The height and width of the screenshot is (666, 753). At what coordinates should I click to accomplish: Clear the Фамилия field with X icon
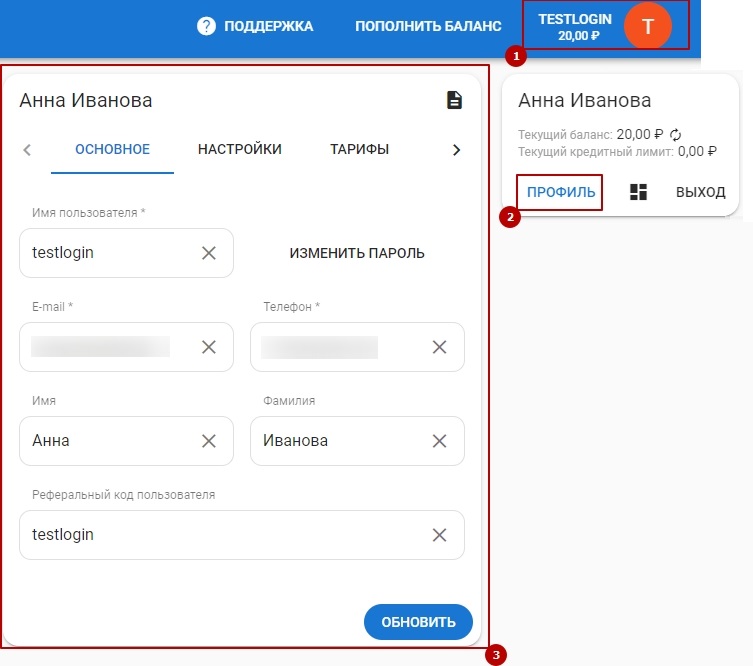tap(439, 441)
